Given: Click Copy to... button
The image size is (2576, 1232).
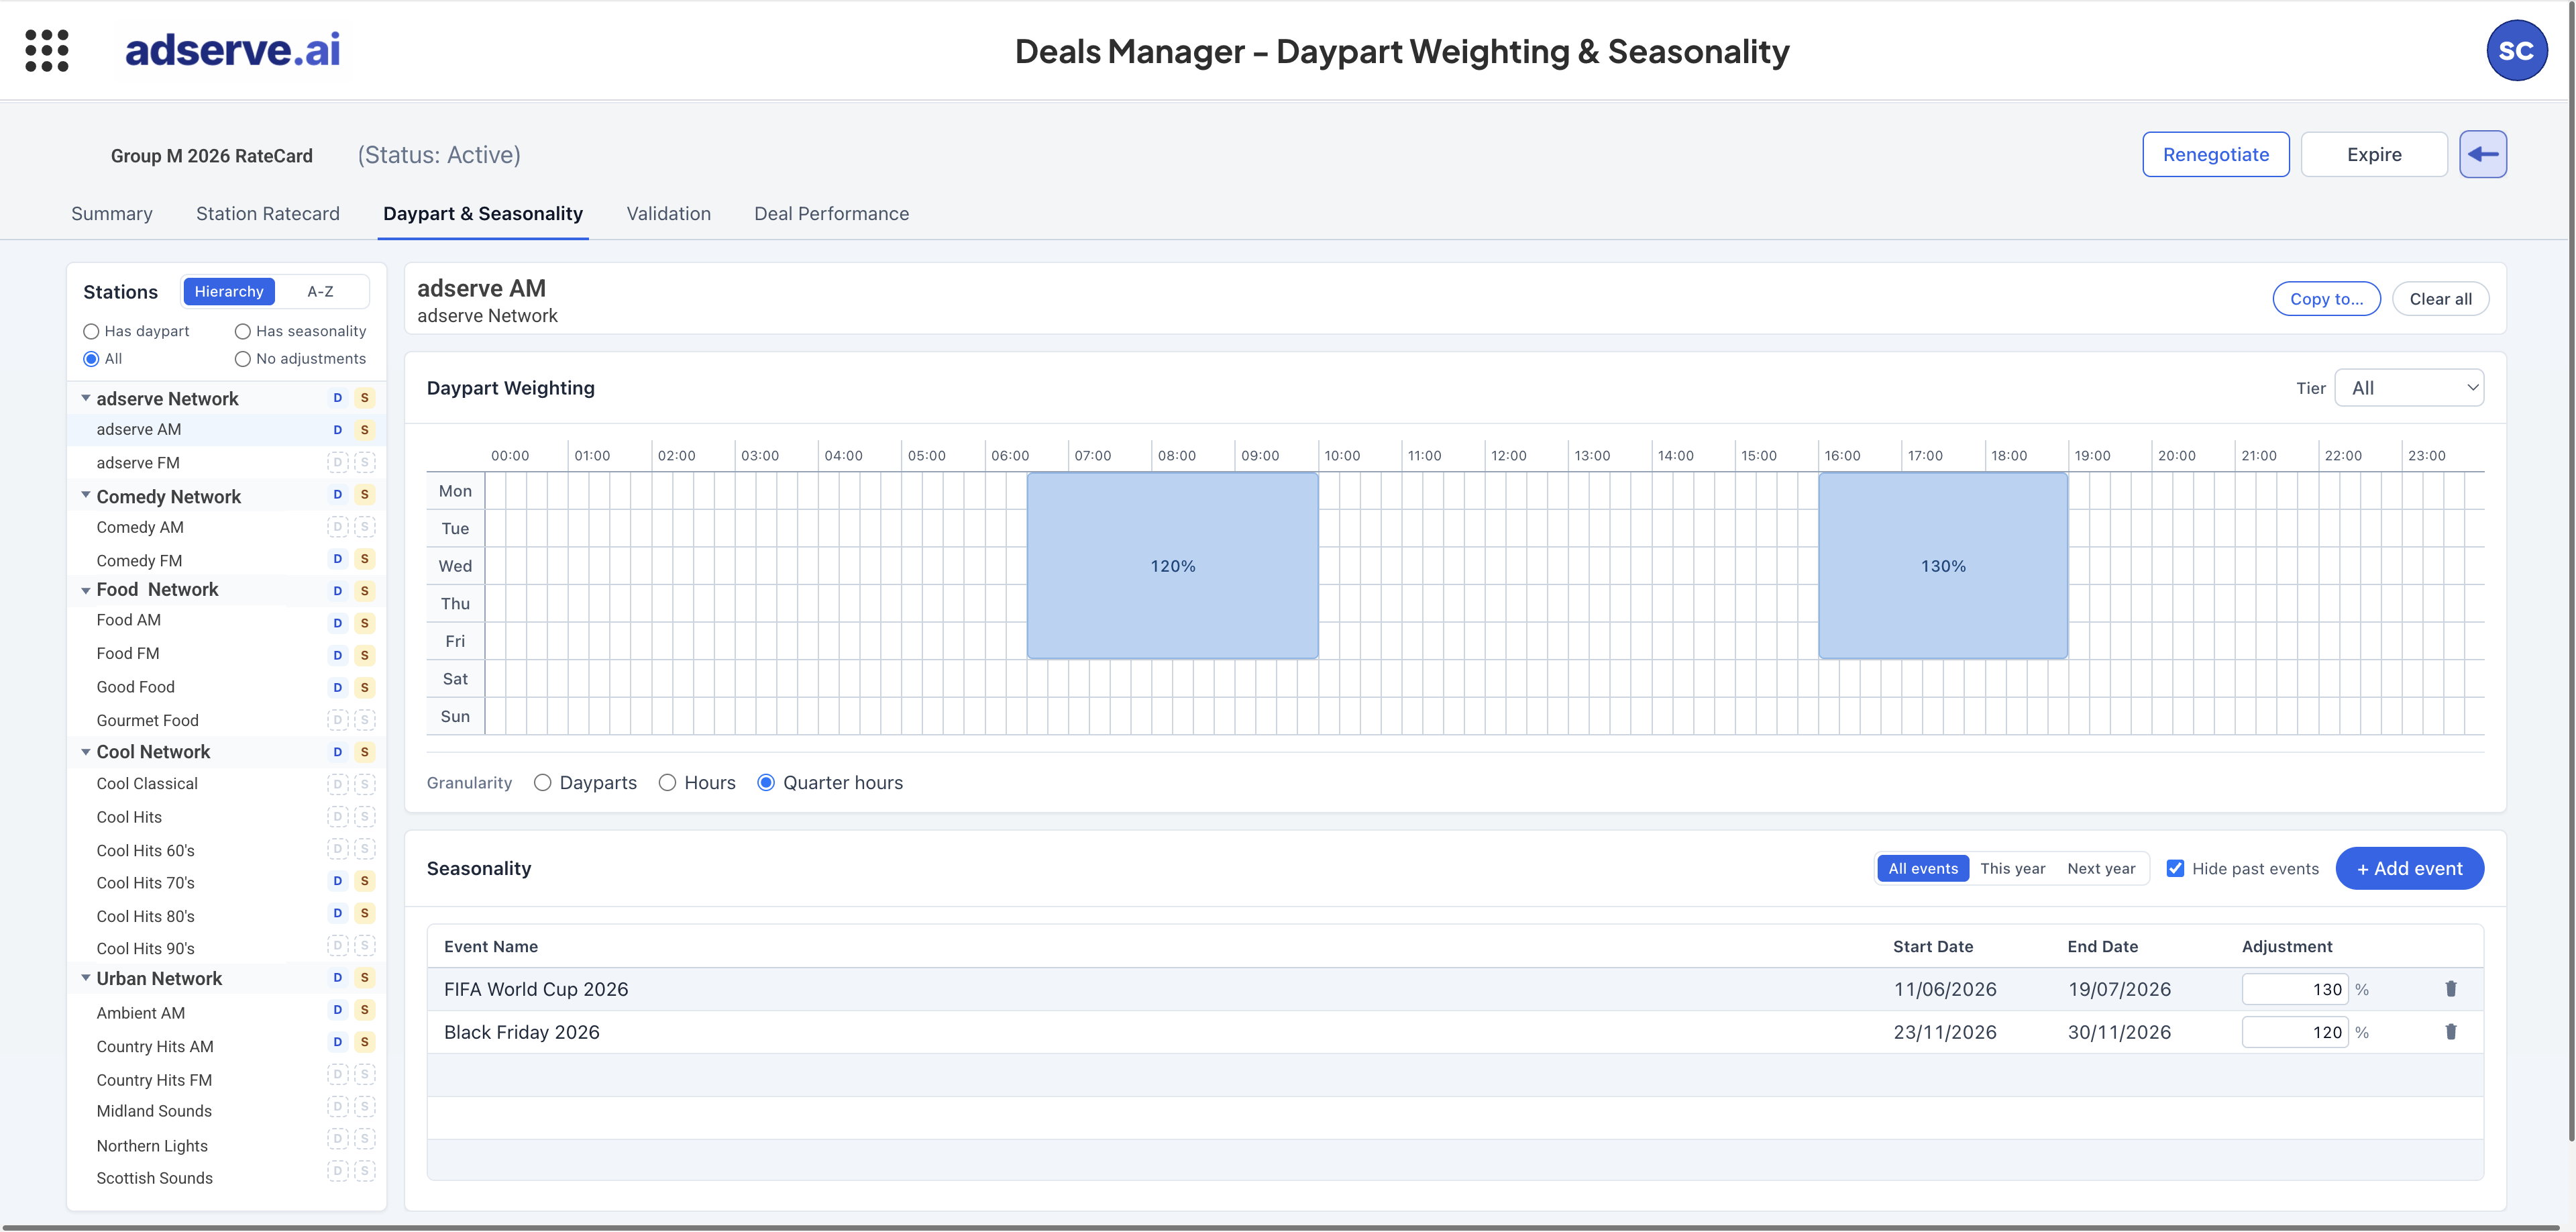Looking at the screenshot, I should point(2326,298).
